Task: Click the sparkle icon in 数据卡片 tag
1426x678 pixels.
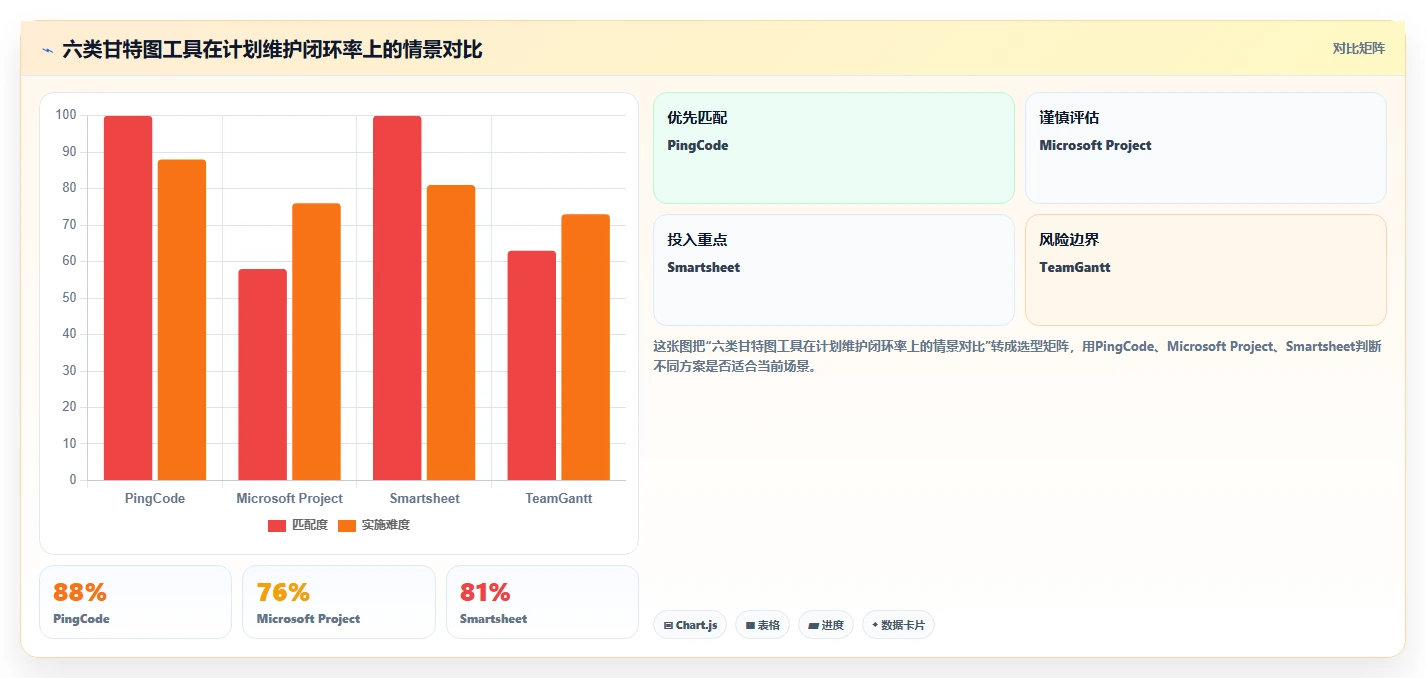Action: coord(875,625)
